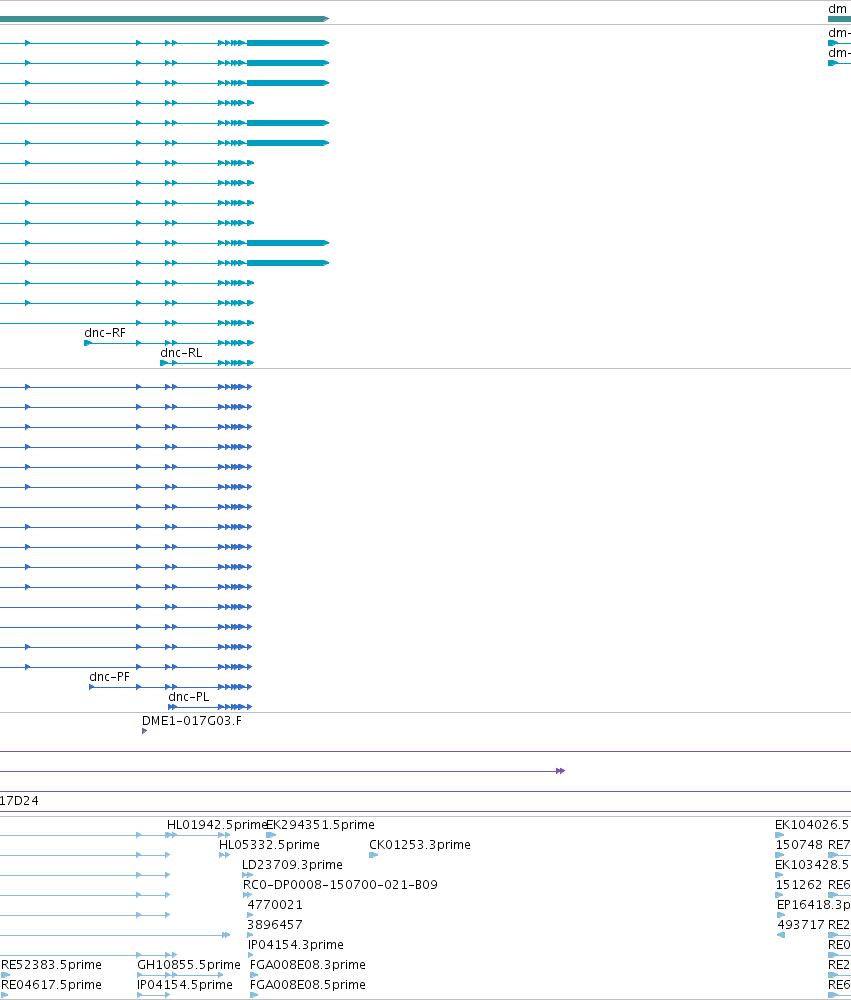This screenshot has width=851, height=1000.
Task: Click the 150748 feature label
Action: click(x=799, y=845)
